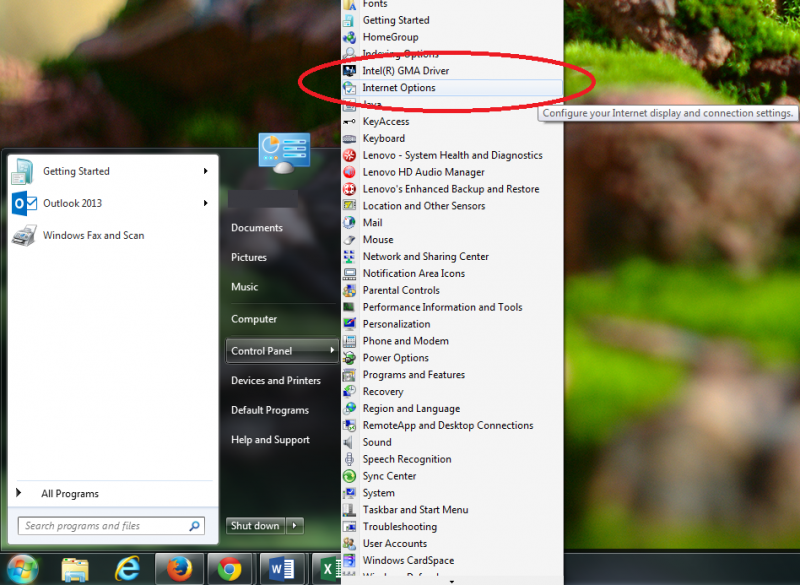Open Pictures from the Start menu

(x=248, y=258)
